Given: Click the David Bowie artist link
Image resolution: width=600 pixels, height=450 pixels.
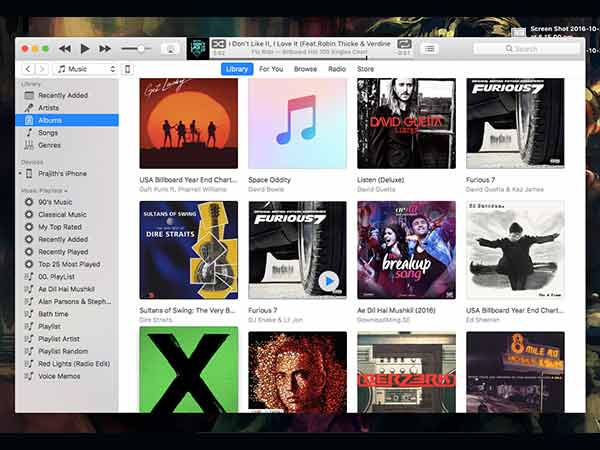Looking at the screenshot, I should pyautogui.click(x=266, y=189).
